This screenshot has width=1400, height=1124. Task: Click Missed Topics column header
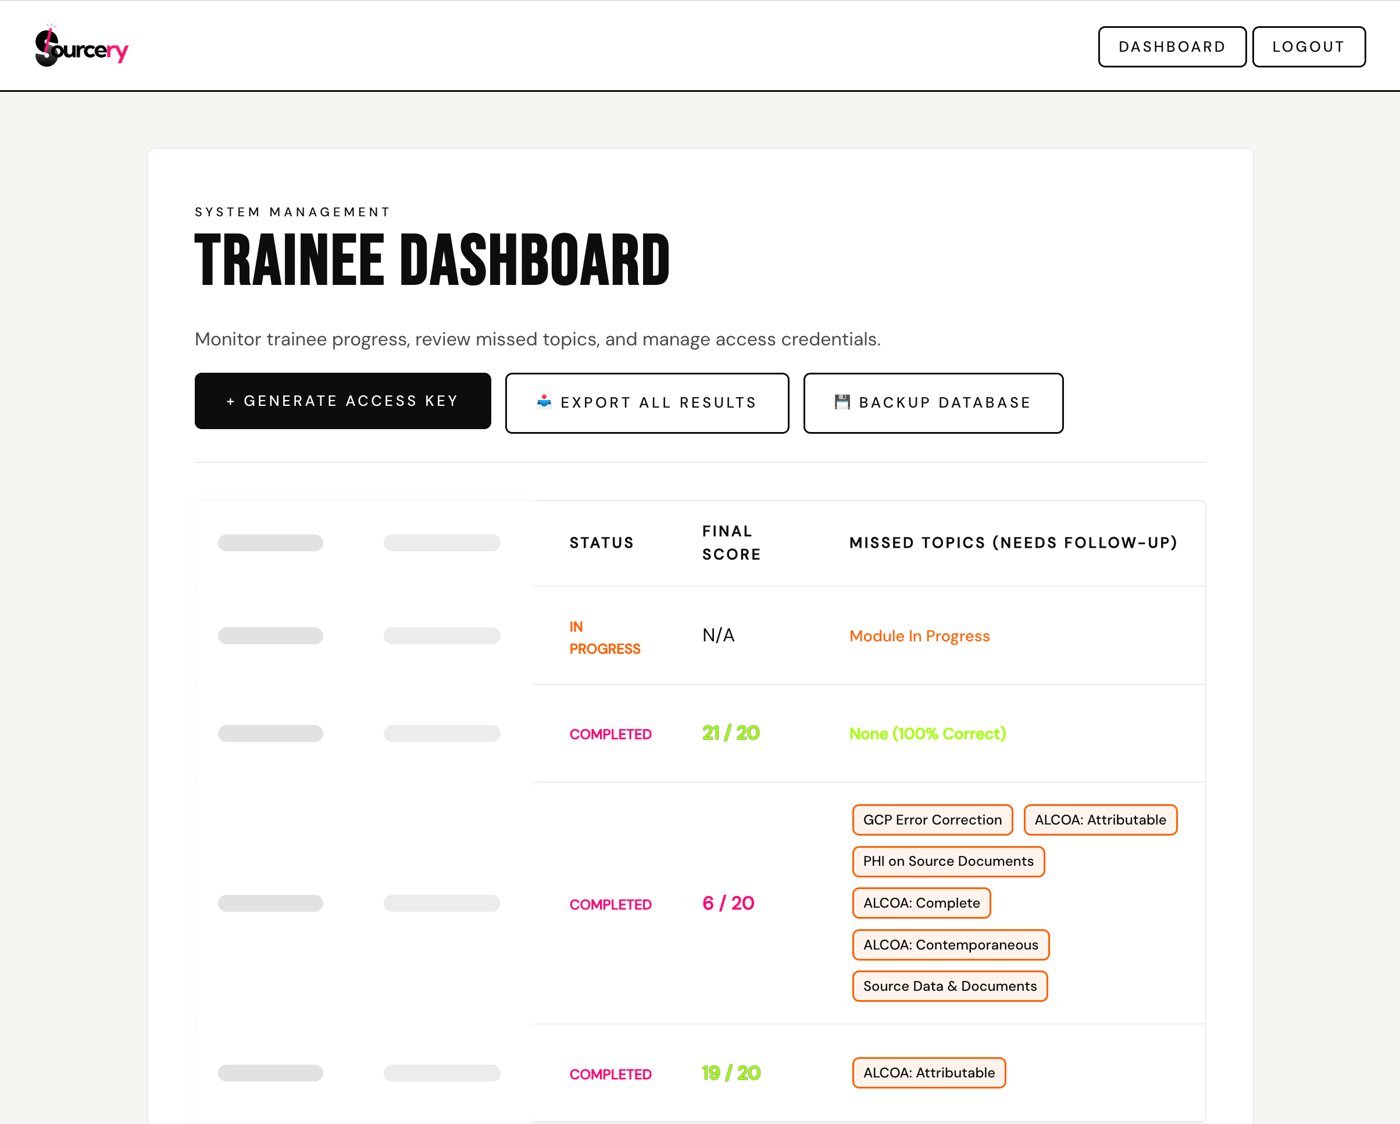click(x=1013, y=543)
